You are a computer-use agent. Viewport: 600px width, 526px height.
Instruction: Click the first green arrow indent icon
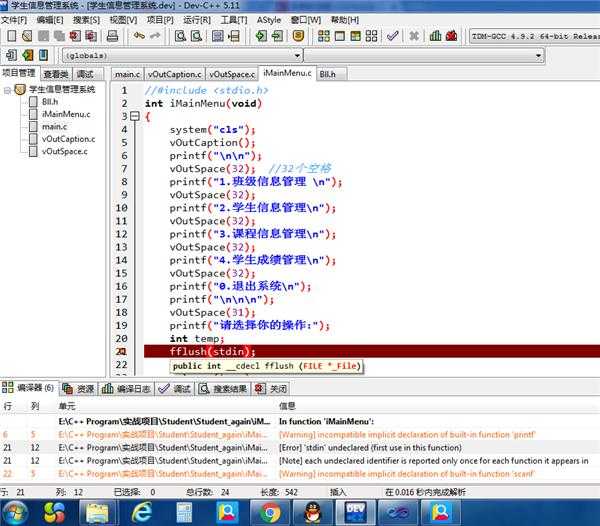[261, 36]
